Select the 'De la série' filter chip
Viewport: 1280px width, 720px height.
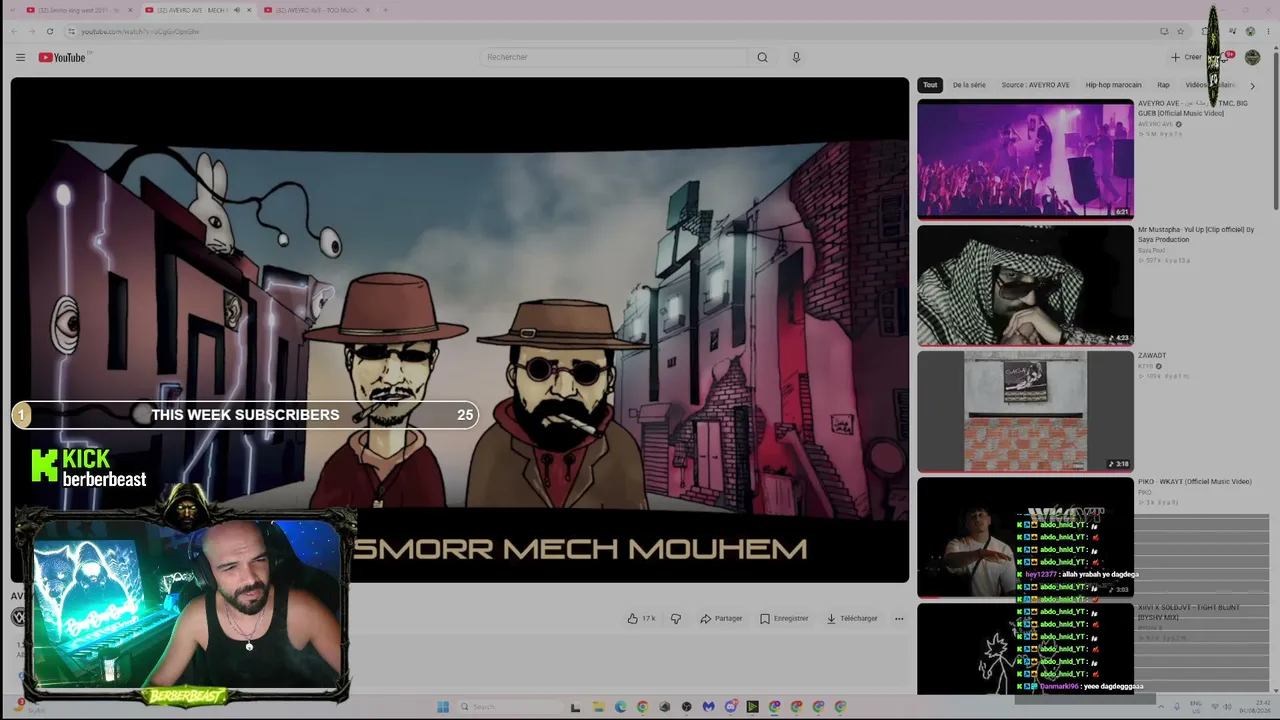click(x=969, y=85)
